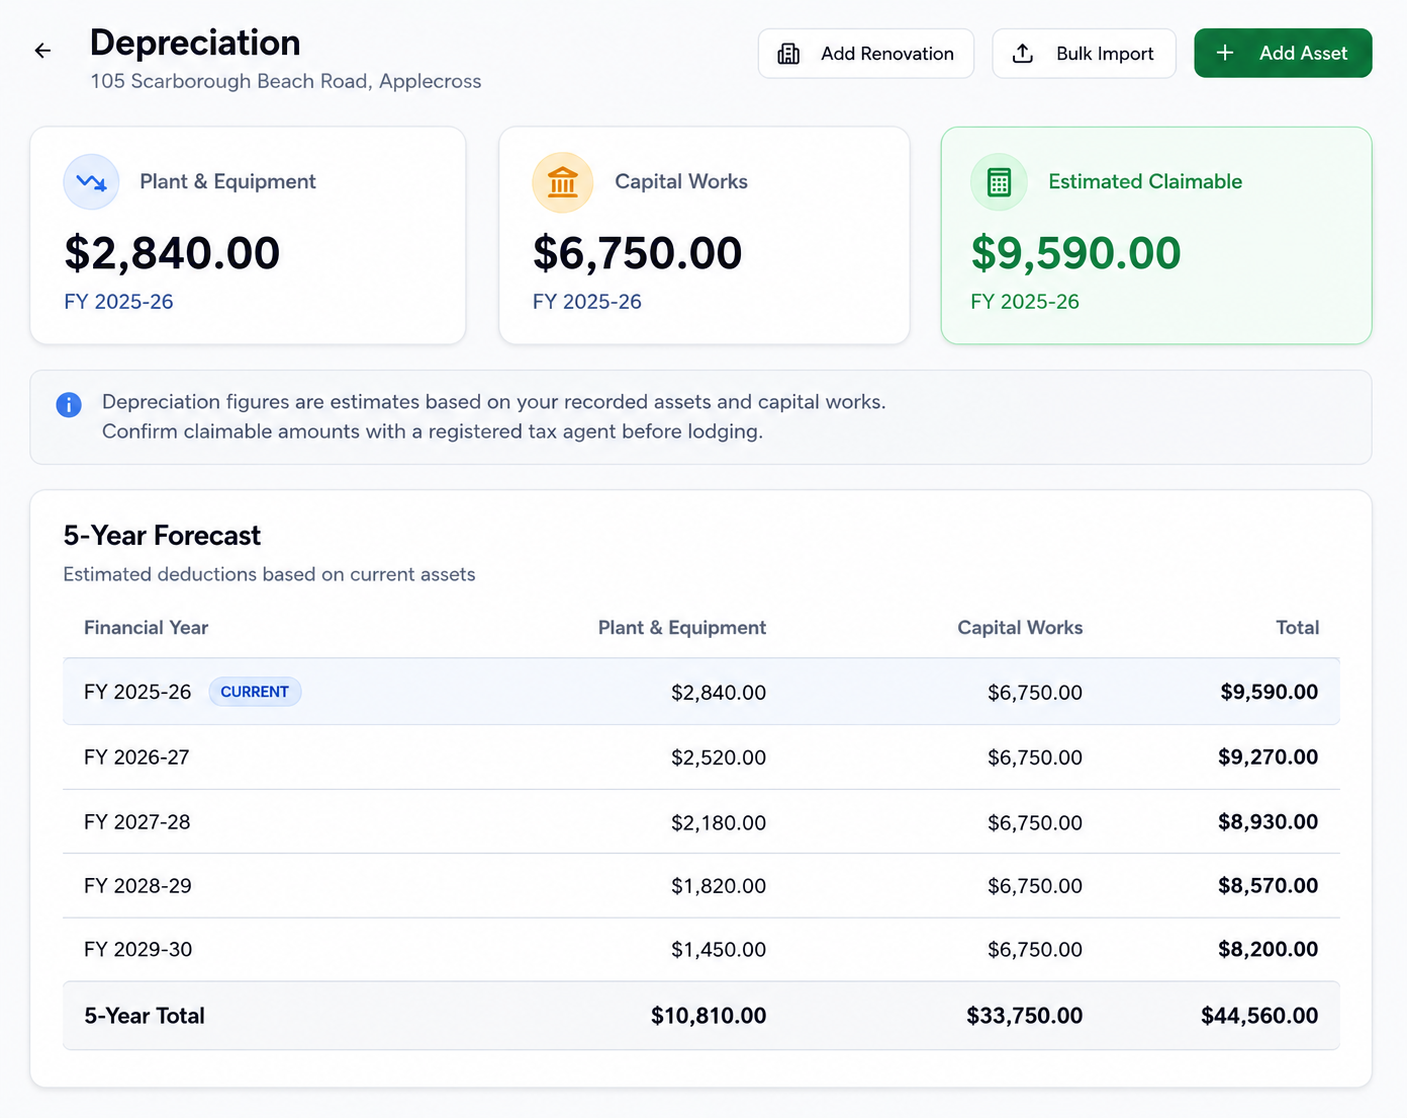Click the $8,200.00 total value
This screenshot has width=1407, height=1118.
click(x=1268, y=949)
